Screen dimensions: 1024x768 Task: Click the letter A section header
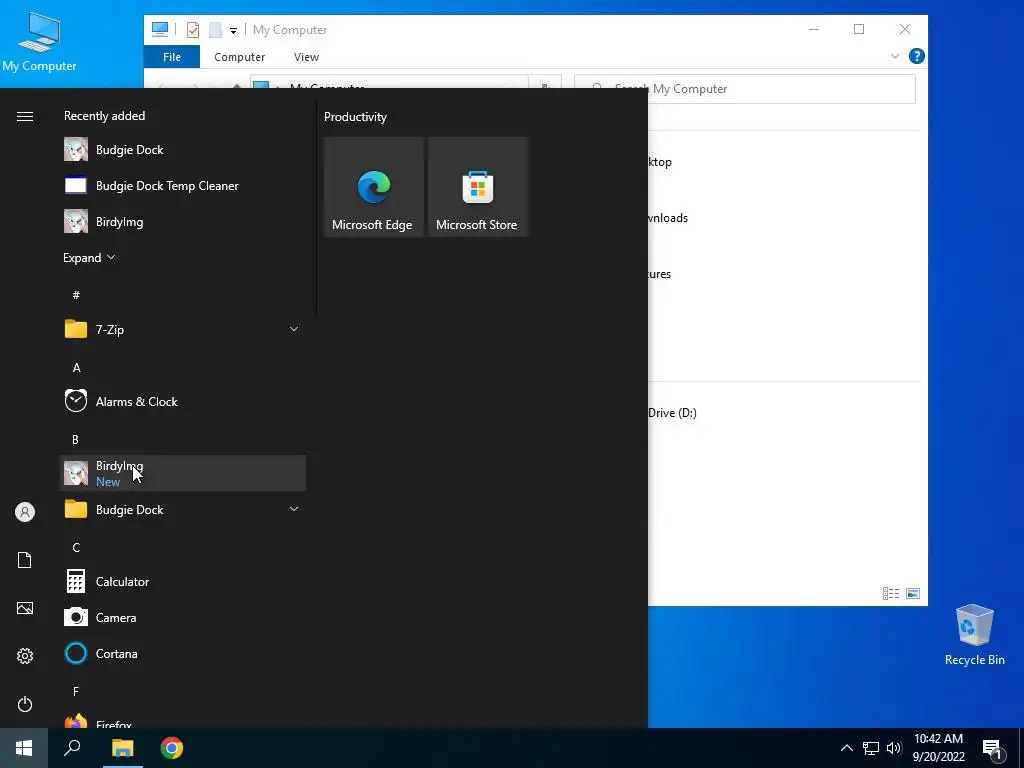coord(76,368)
